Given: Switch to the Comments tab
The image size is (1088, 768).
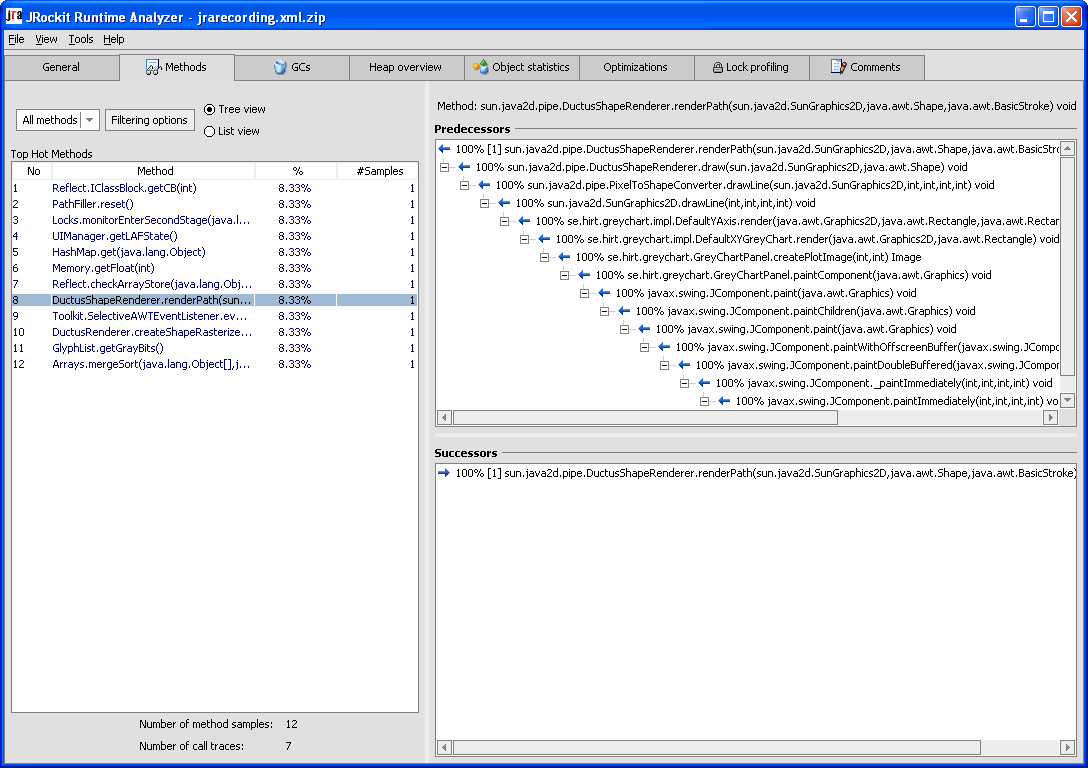Looking at the screenshot, I should [x=866, y=67].
